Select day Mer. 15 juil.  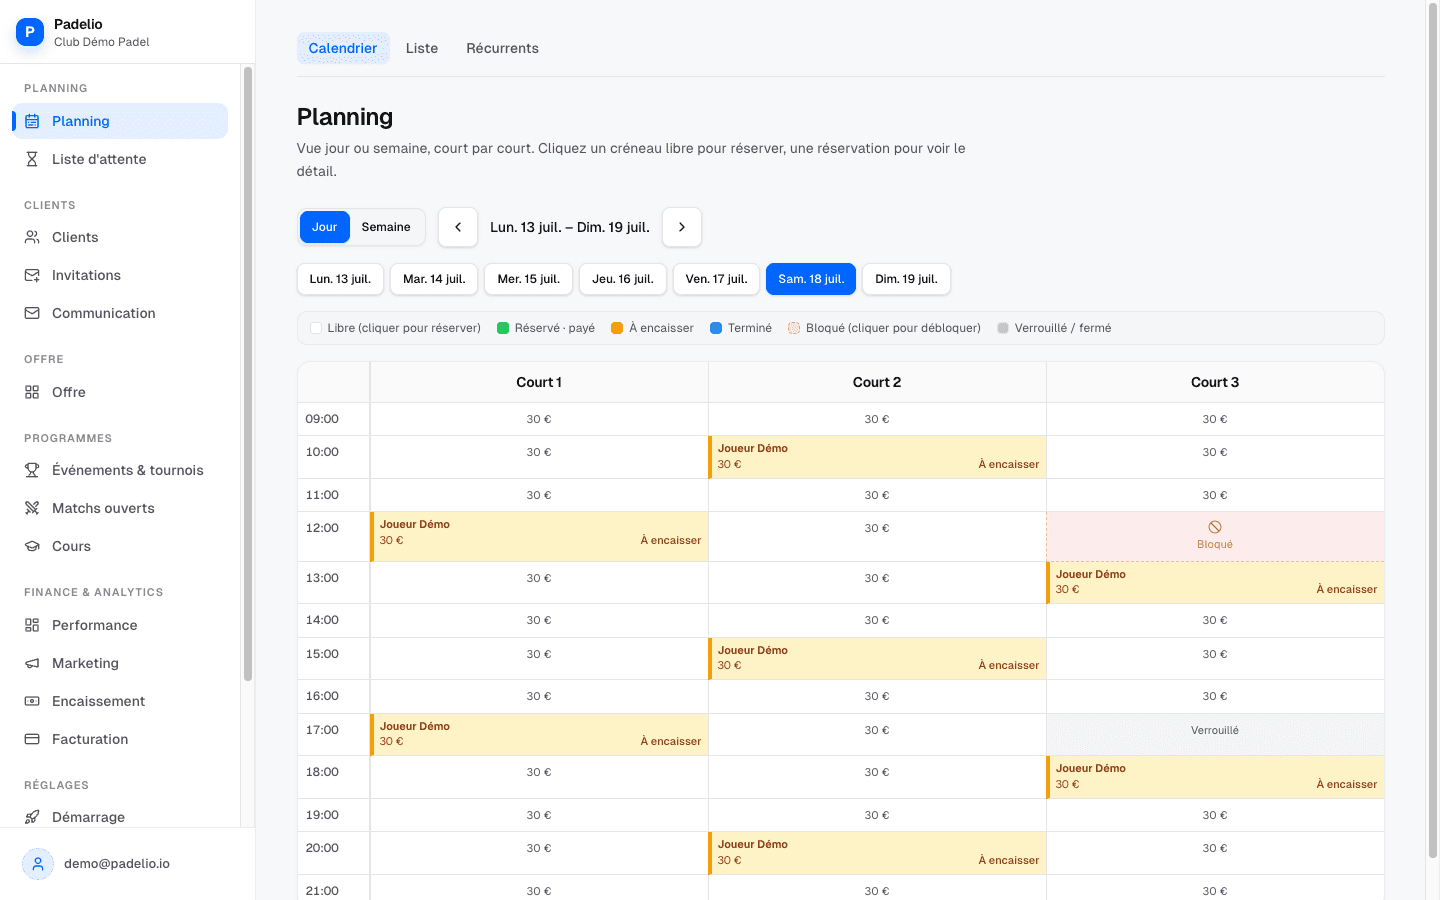click(x=529, y=279)
